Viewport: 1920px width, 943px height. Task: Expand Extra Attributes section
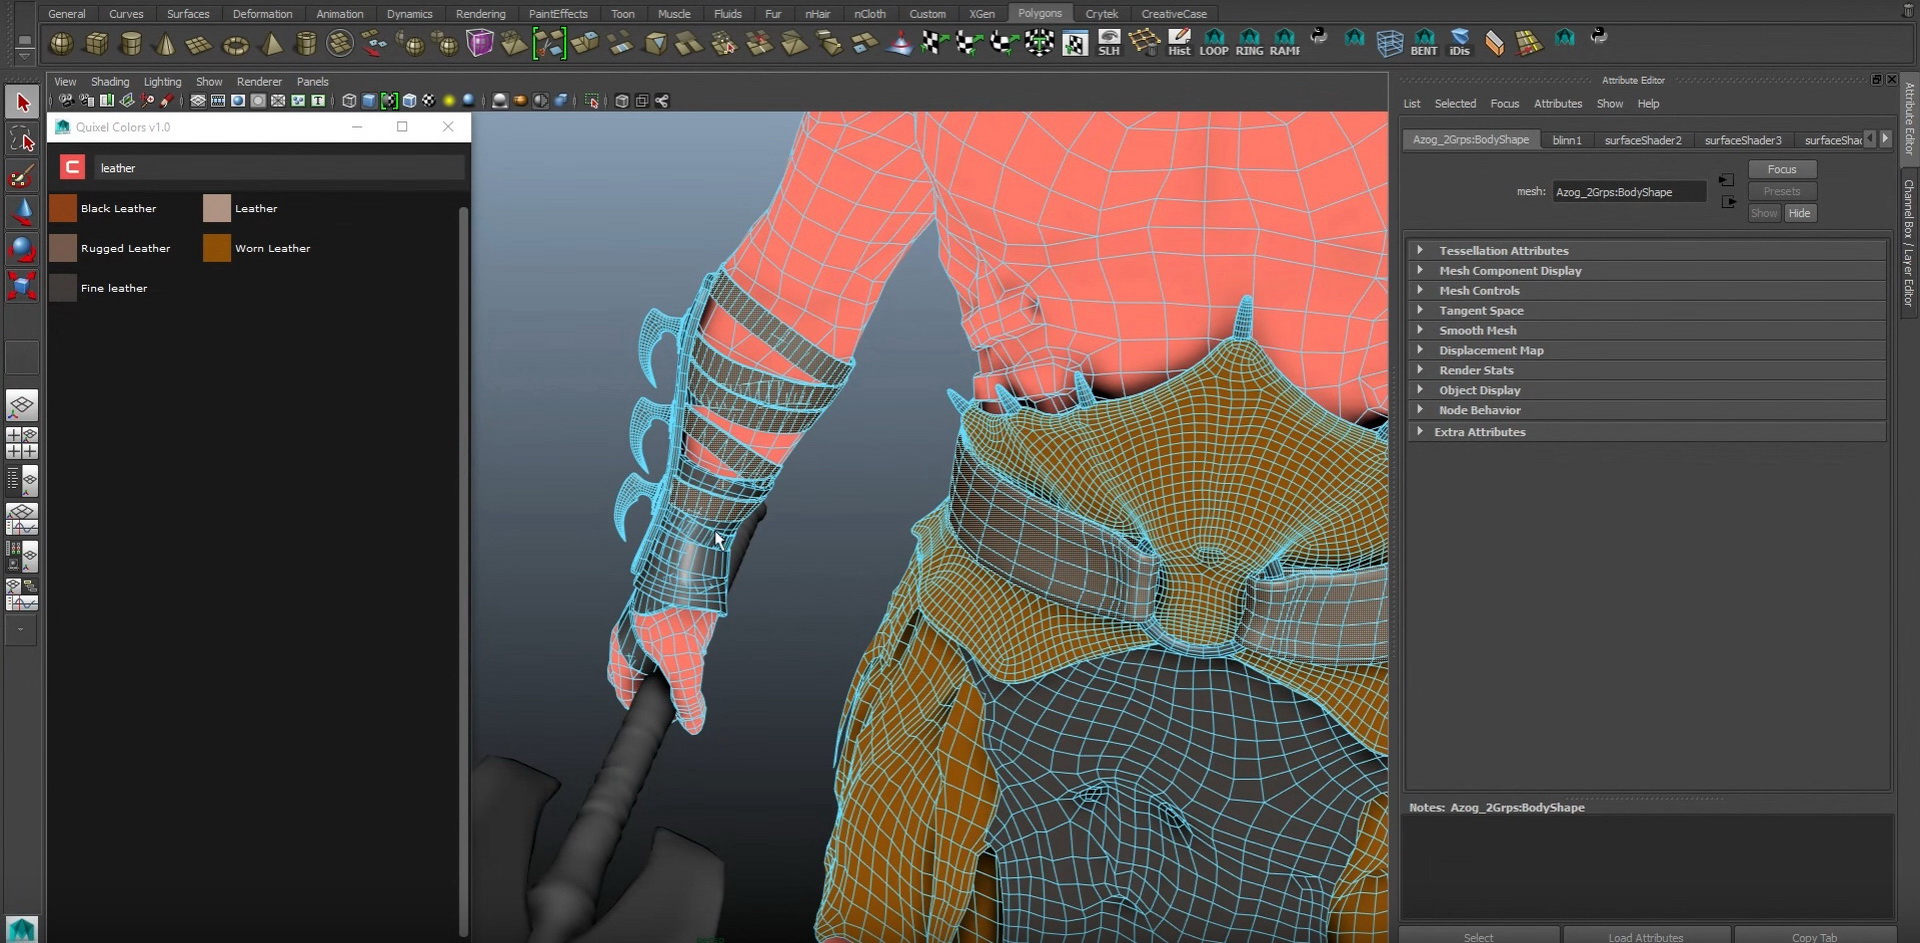(x=1646, y=432)
